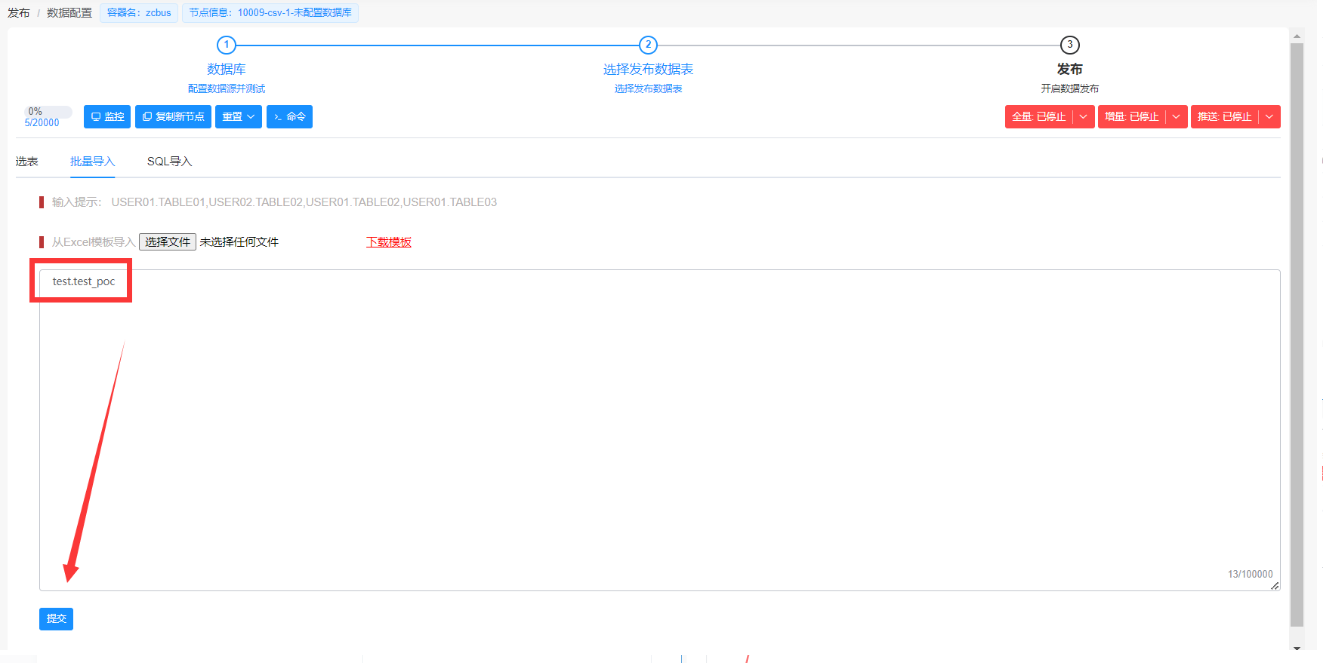Click the 全量: 已停止 status button
This screenshot has width=1323, height=663.
[x=1039, y=117]
